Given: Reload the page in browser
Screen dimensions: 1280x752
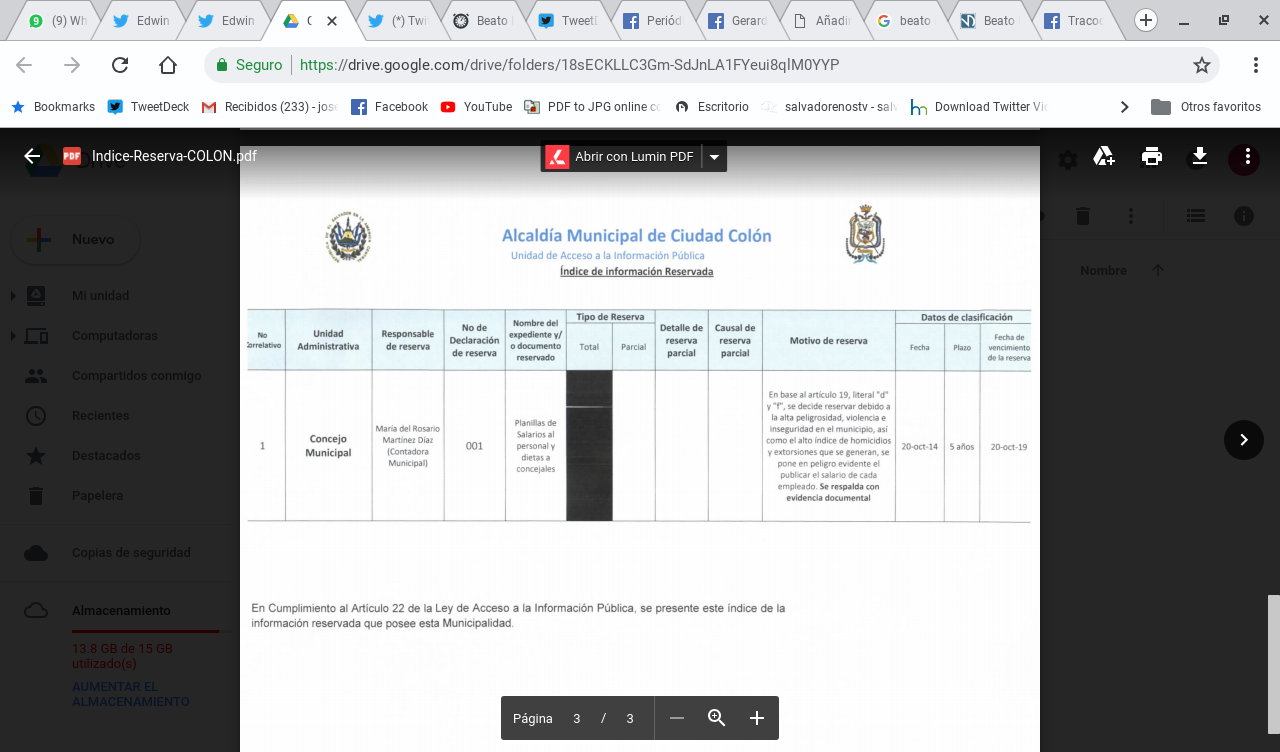Looking at the screenshot, I should click(x=120, y=65).
